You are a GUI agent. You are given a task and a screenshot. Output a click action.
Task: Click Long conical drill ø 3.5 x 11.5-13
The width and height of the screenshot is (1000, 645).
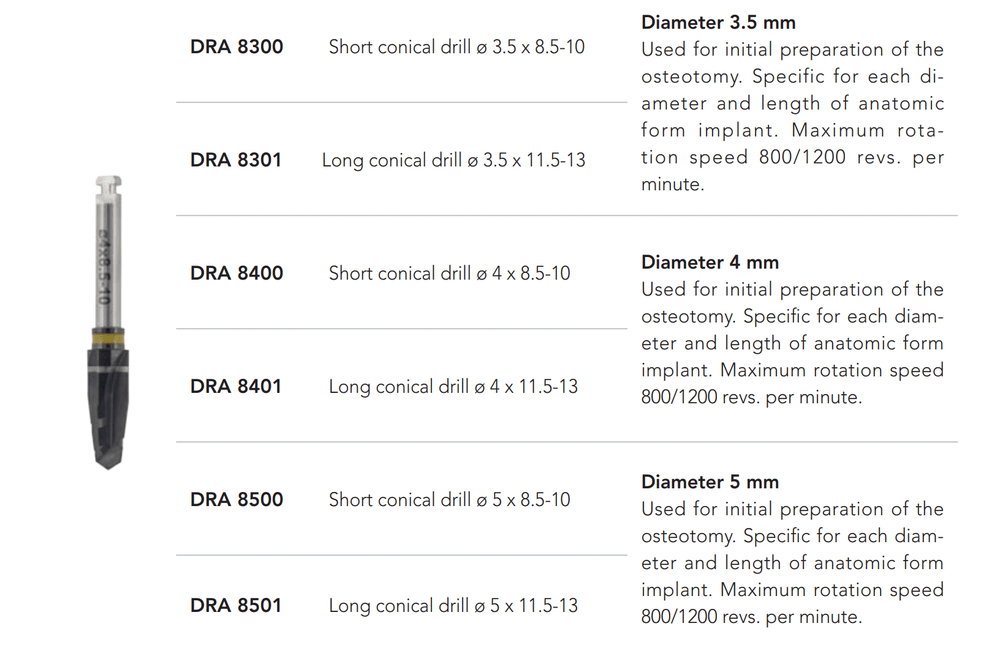click(453, 160)
